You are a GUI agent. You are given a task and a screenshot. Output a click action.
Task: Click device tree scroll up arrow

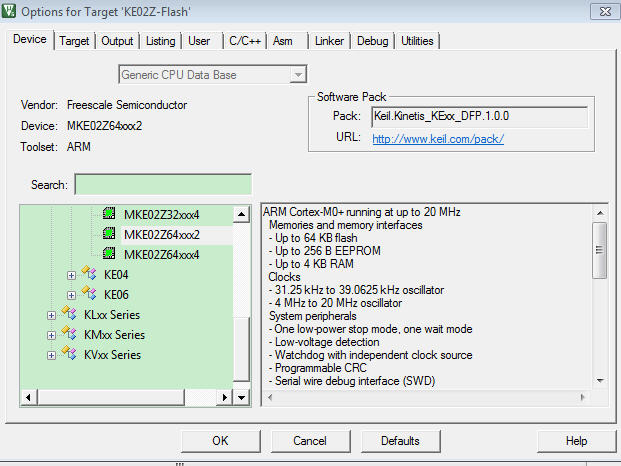click(x=241, y=214)
